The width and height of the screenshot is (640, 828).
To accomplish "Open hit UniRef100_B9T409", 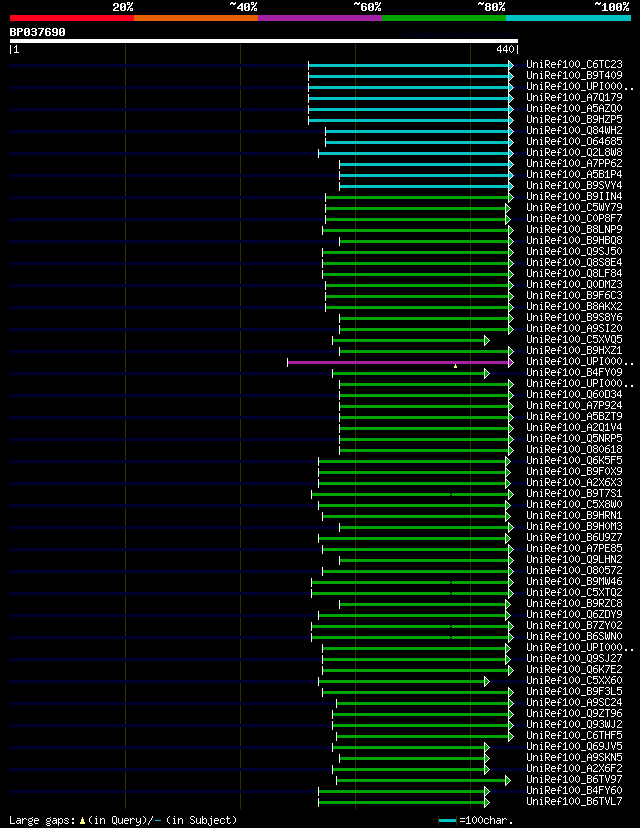I will 575,76.
